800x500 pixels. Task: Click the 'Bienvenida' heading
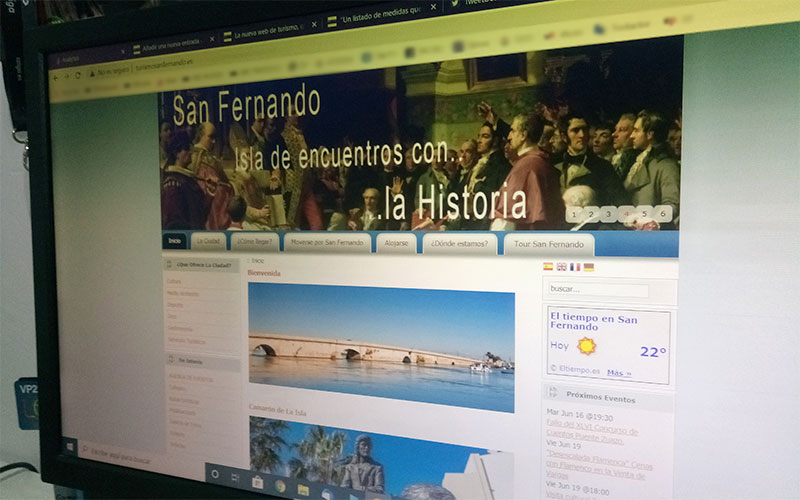(x=264, y=273)
